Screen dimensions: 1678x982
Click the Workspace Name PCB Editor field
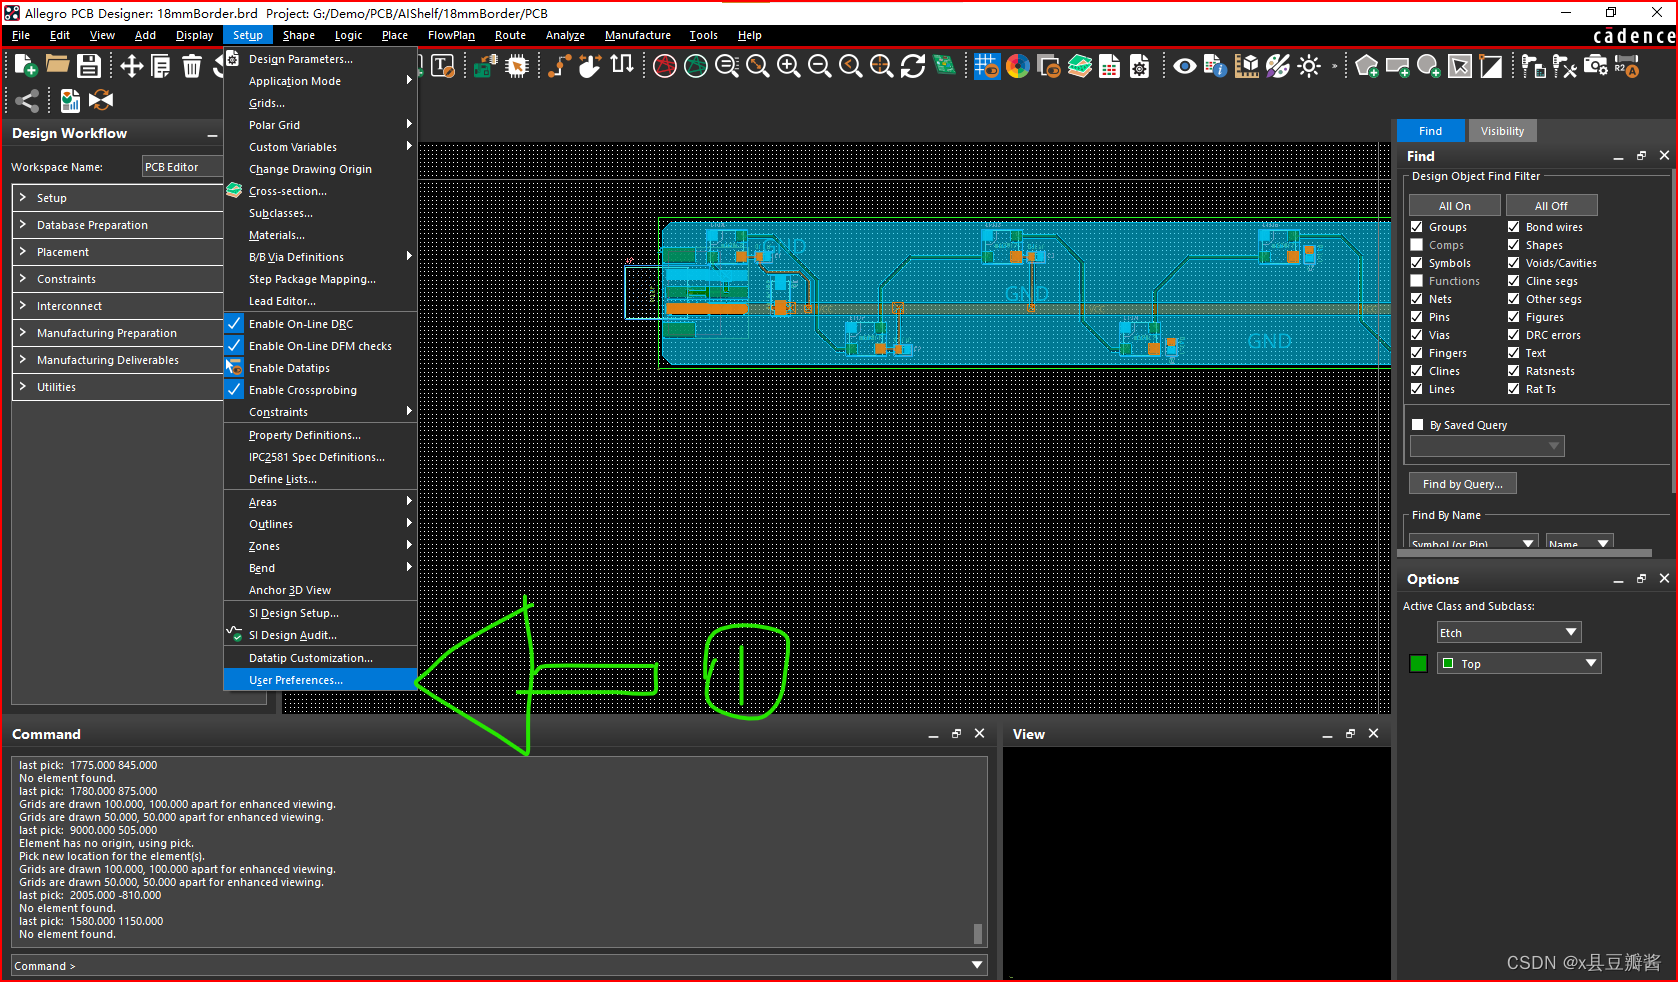tap(182, 167)
